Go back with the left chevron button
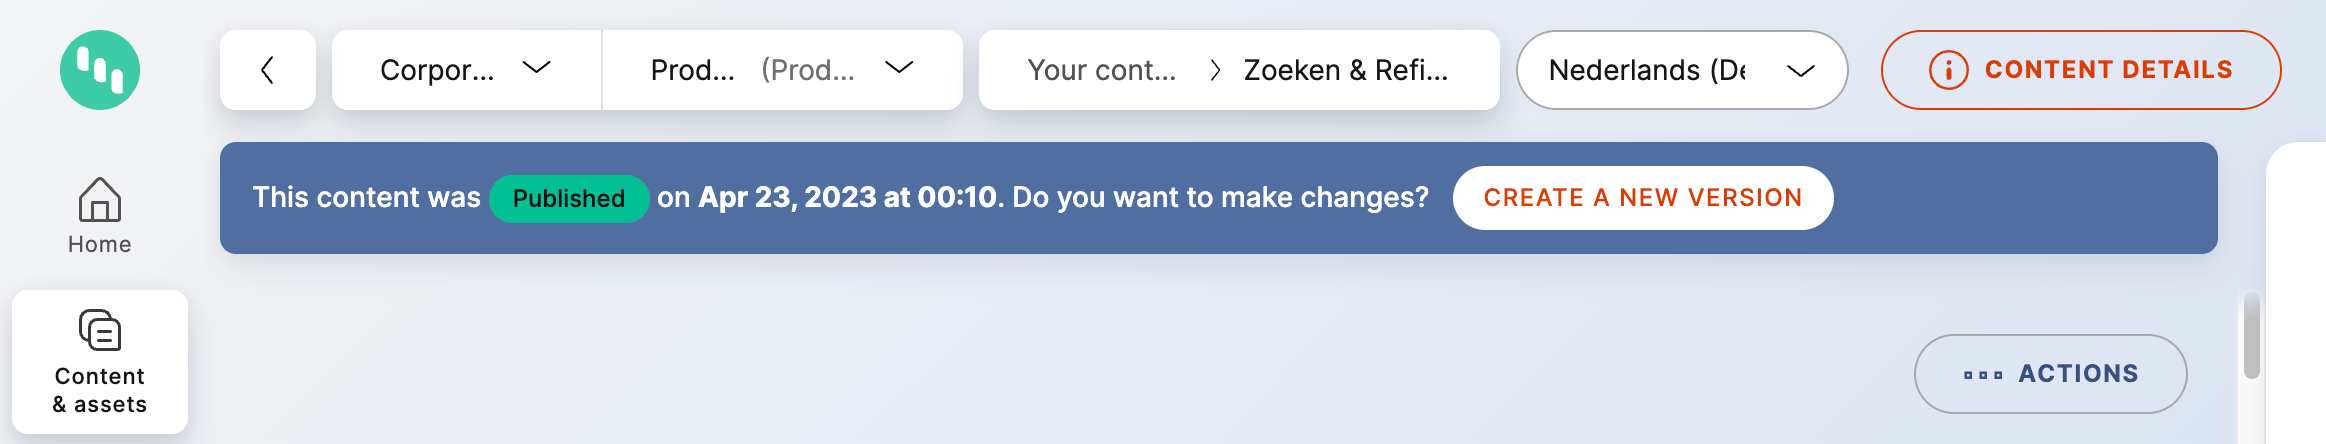2326x444 pixels. click(x=267, y=70)
